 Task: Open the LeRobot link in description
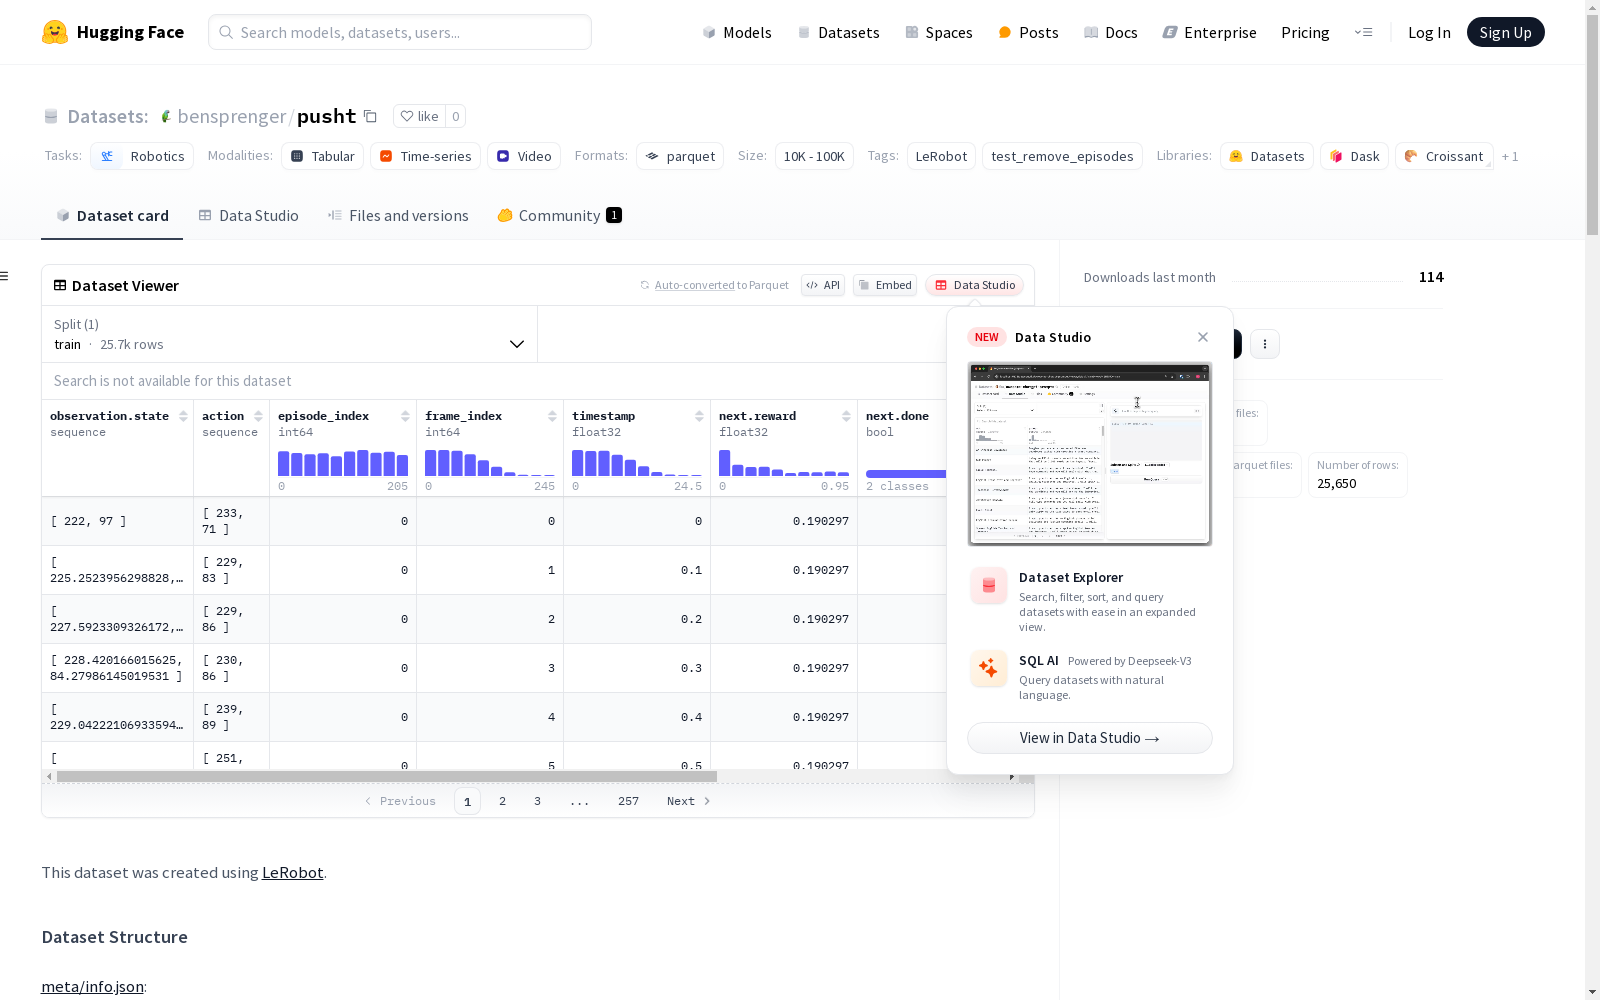coord(292,872)
